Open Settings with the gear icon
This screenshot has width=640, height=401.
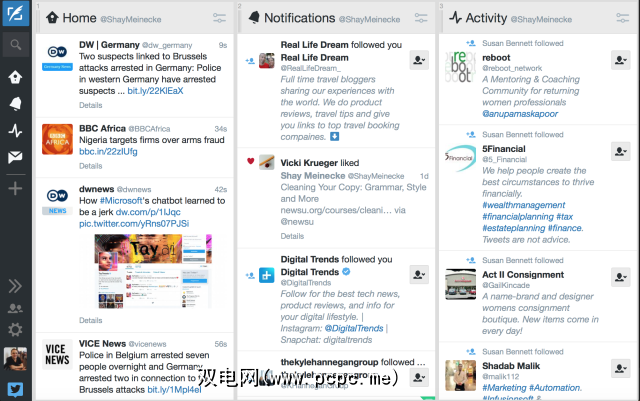tap(15, 329)
